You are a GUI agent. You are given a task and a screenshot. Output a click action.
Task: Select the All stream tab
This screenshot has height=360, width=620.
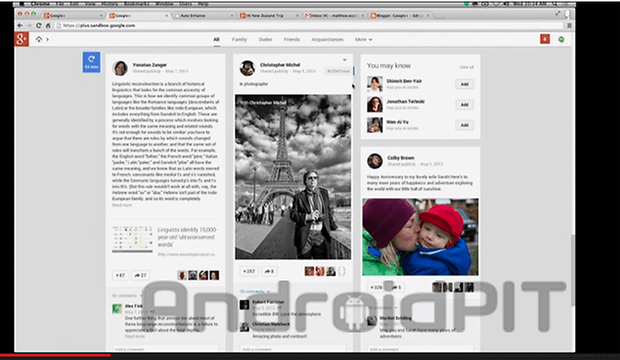[x=216, y=40]
